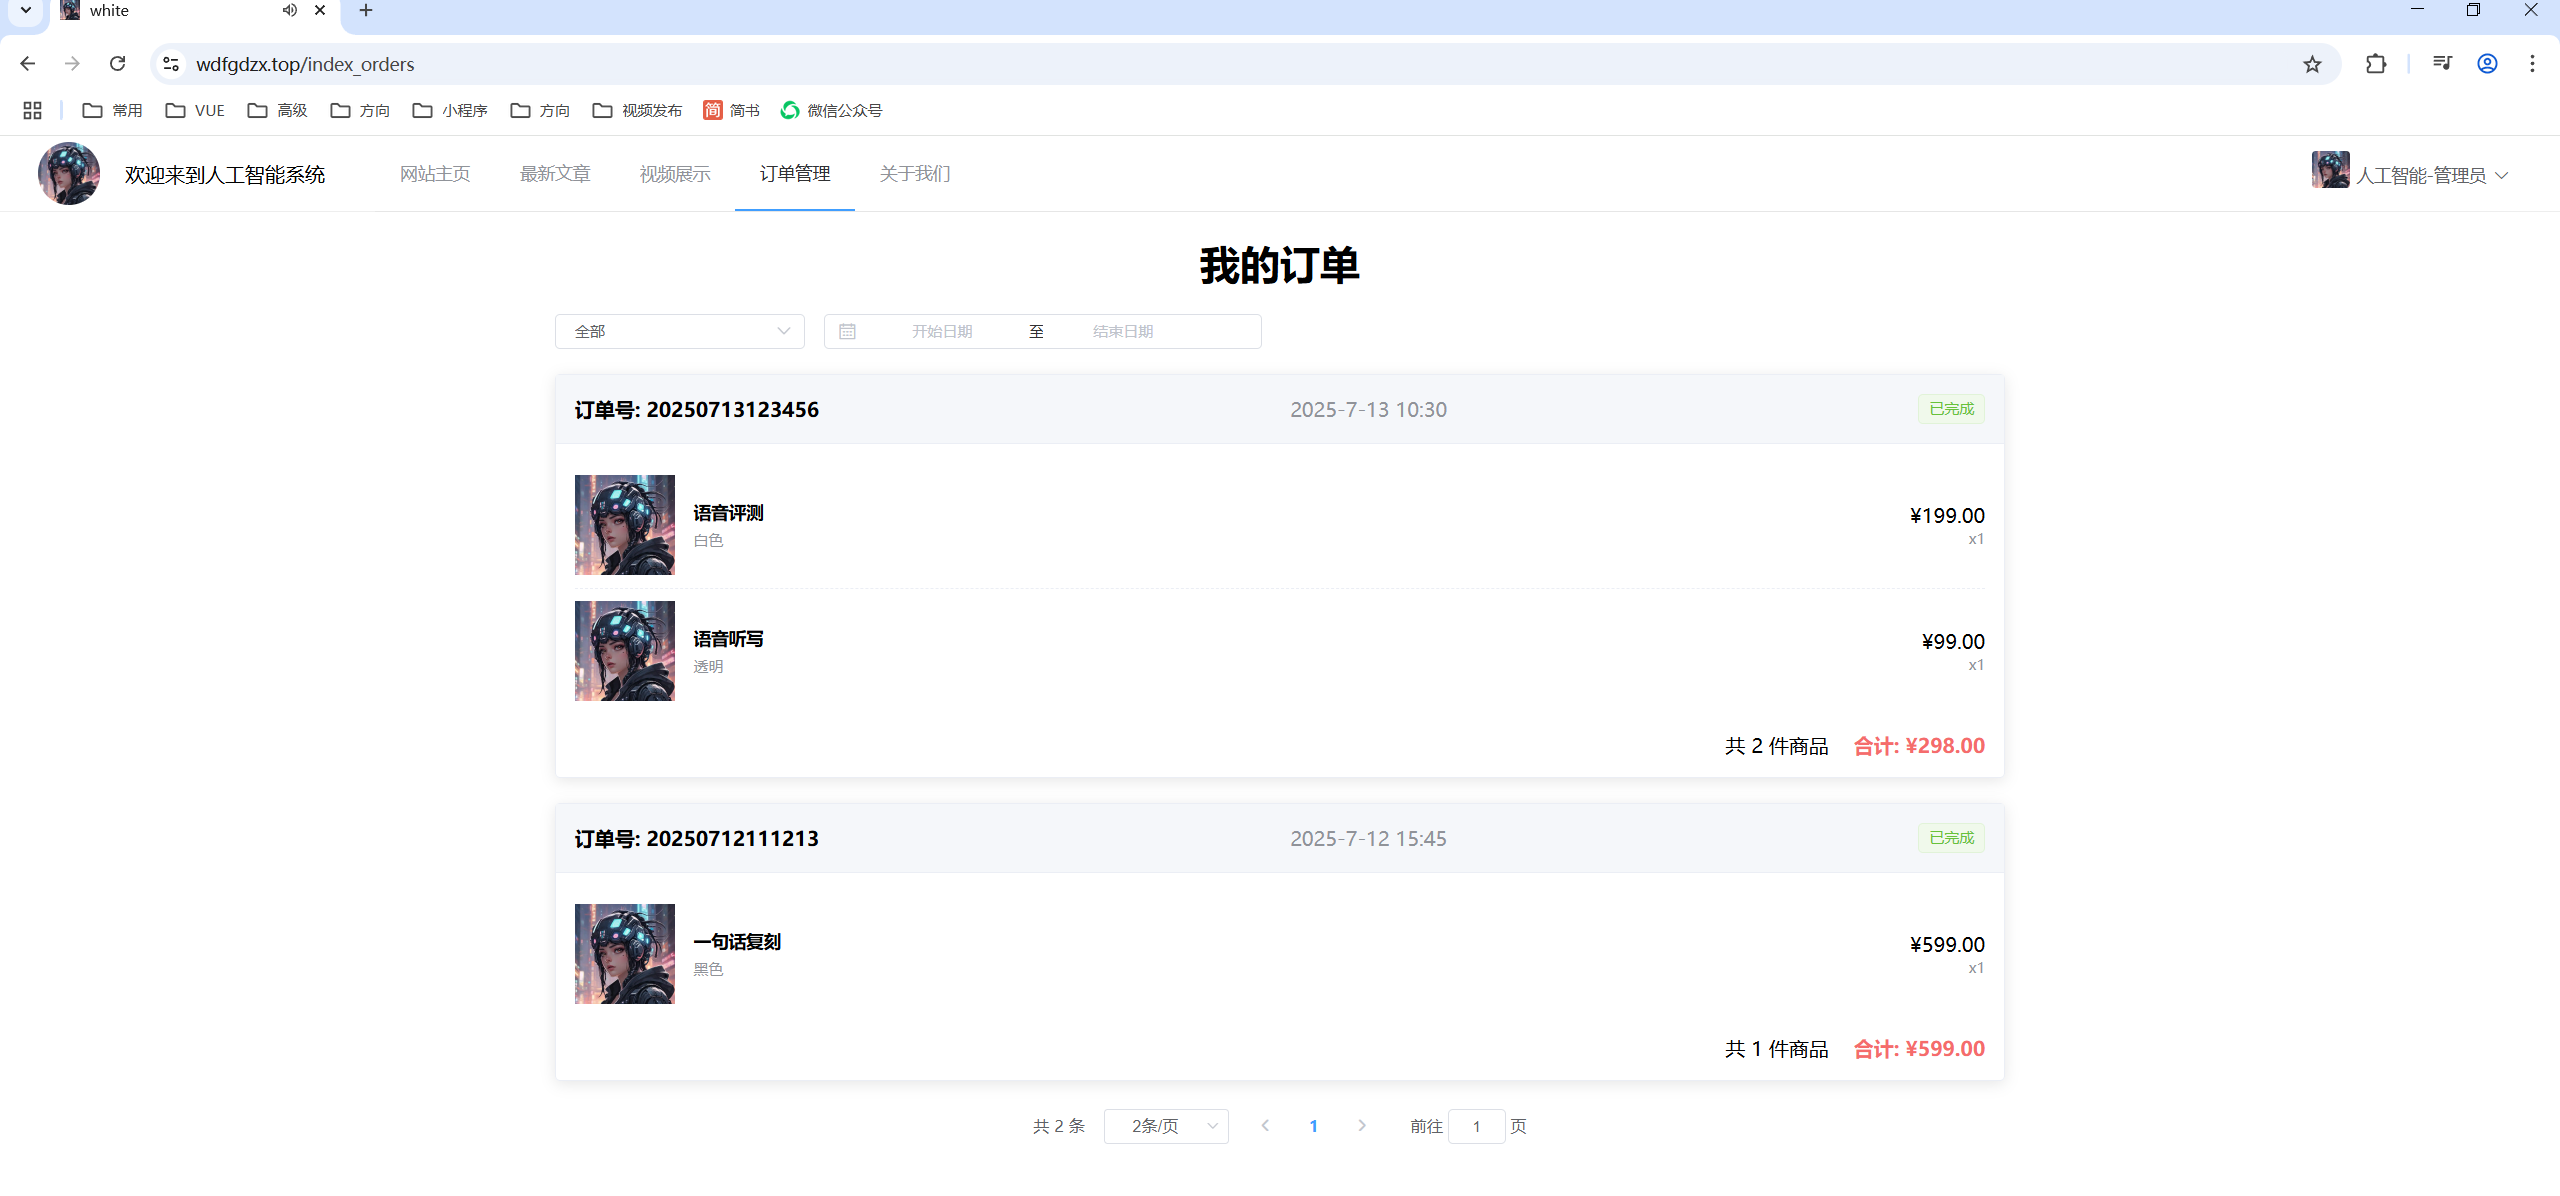Click the 开始日期 date field
This screenshot has width=2560, height=1196.
pyautogui.click(x=942, y=331)
